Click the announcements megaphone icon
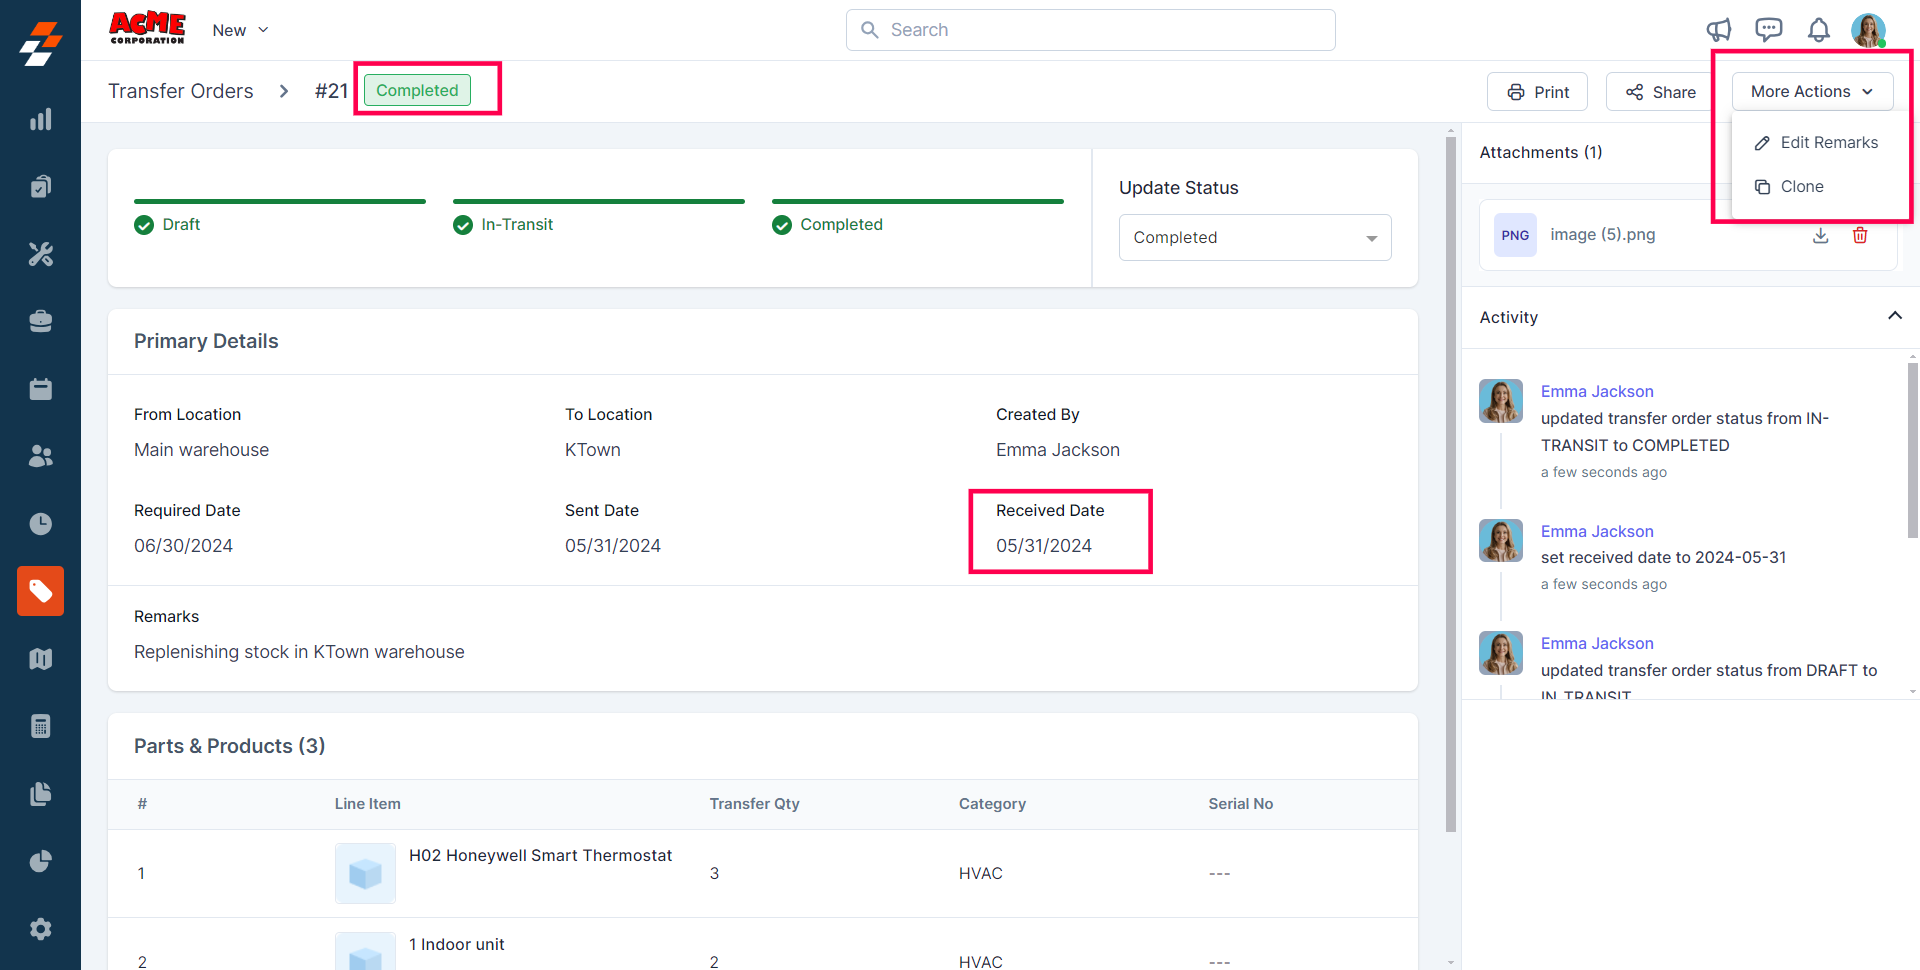 [x=1718, y=30]
